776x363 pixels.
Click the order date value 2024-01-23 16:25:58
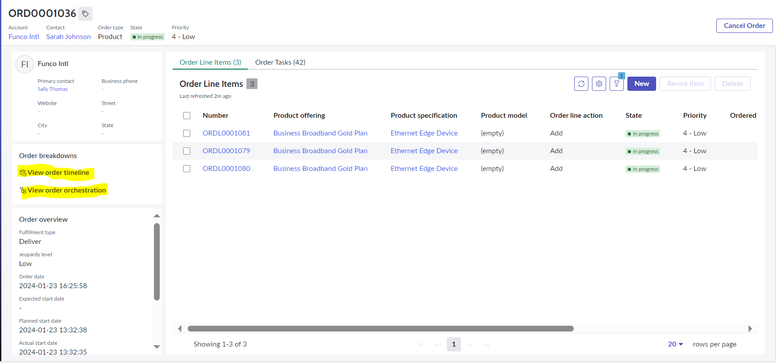point(53,286)
